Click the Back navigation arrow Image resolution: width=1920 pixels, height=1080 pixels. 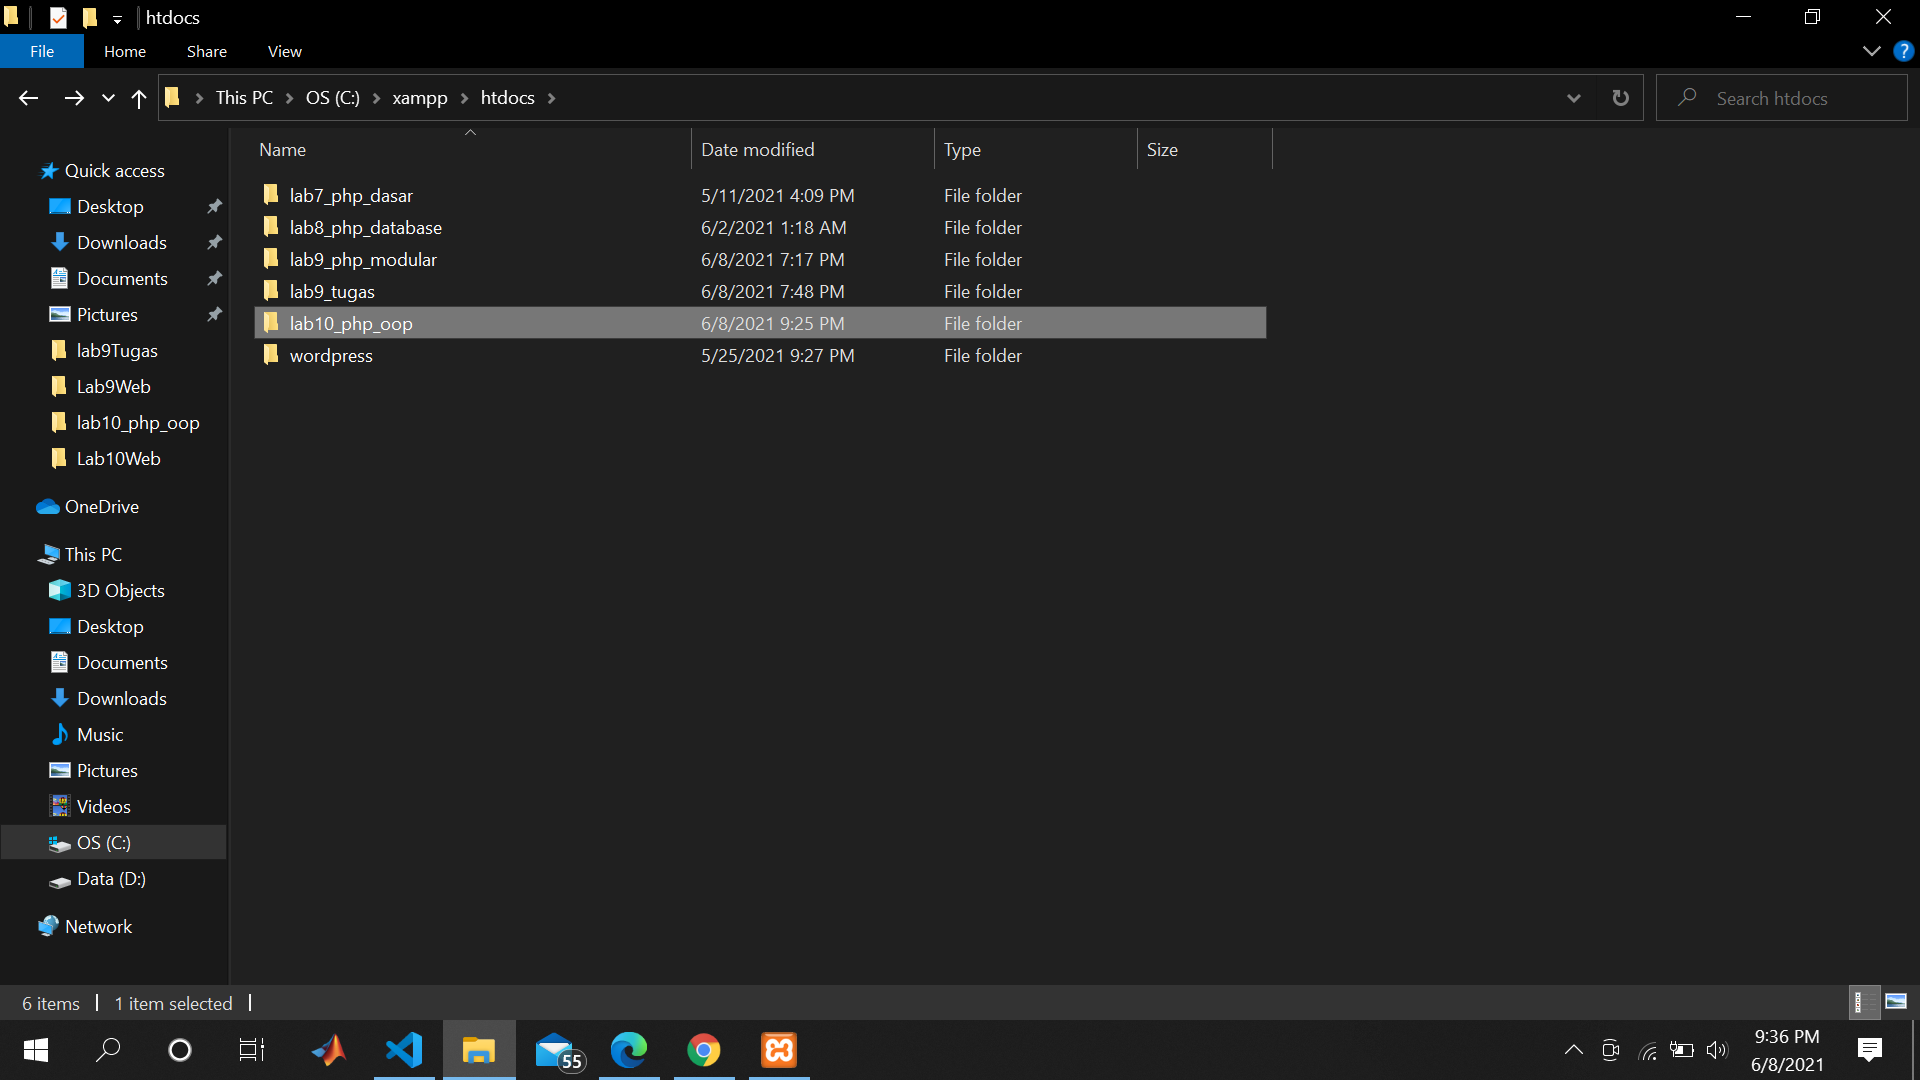point(28,98)
